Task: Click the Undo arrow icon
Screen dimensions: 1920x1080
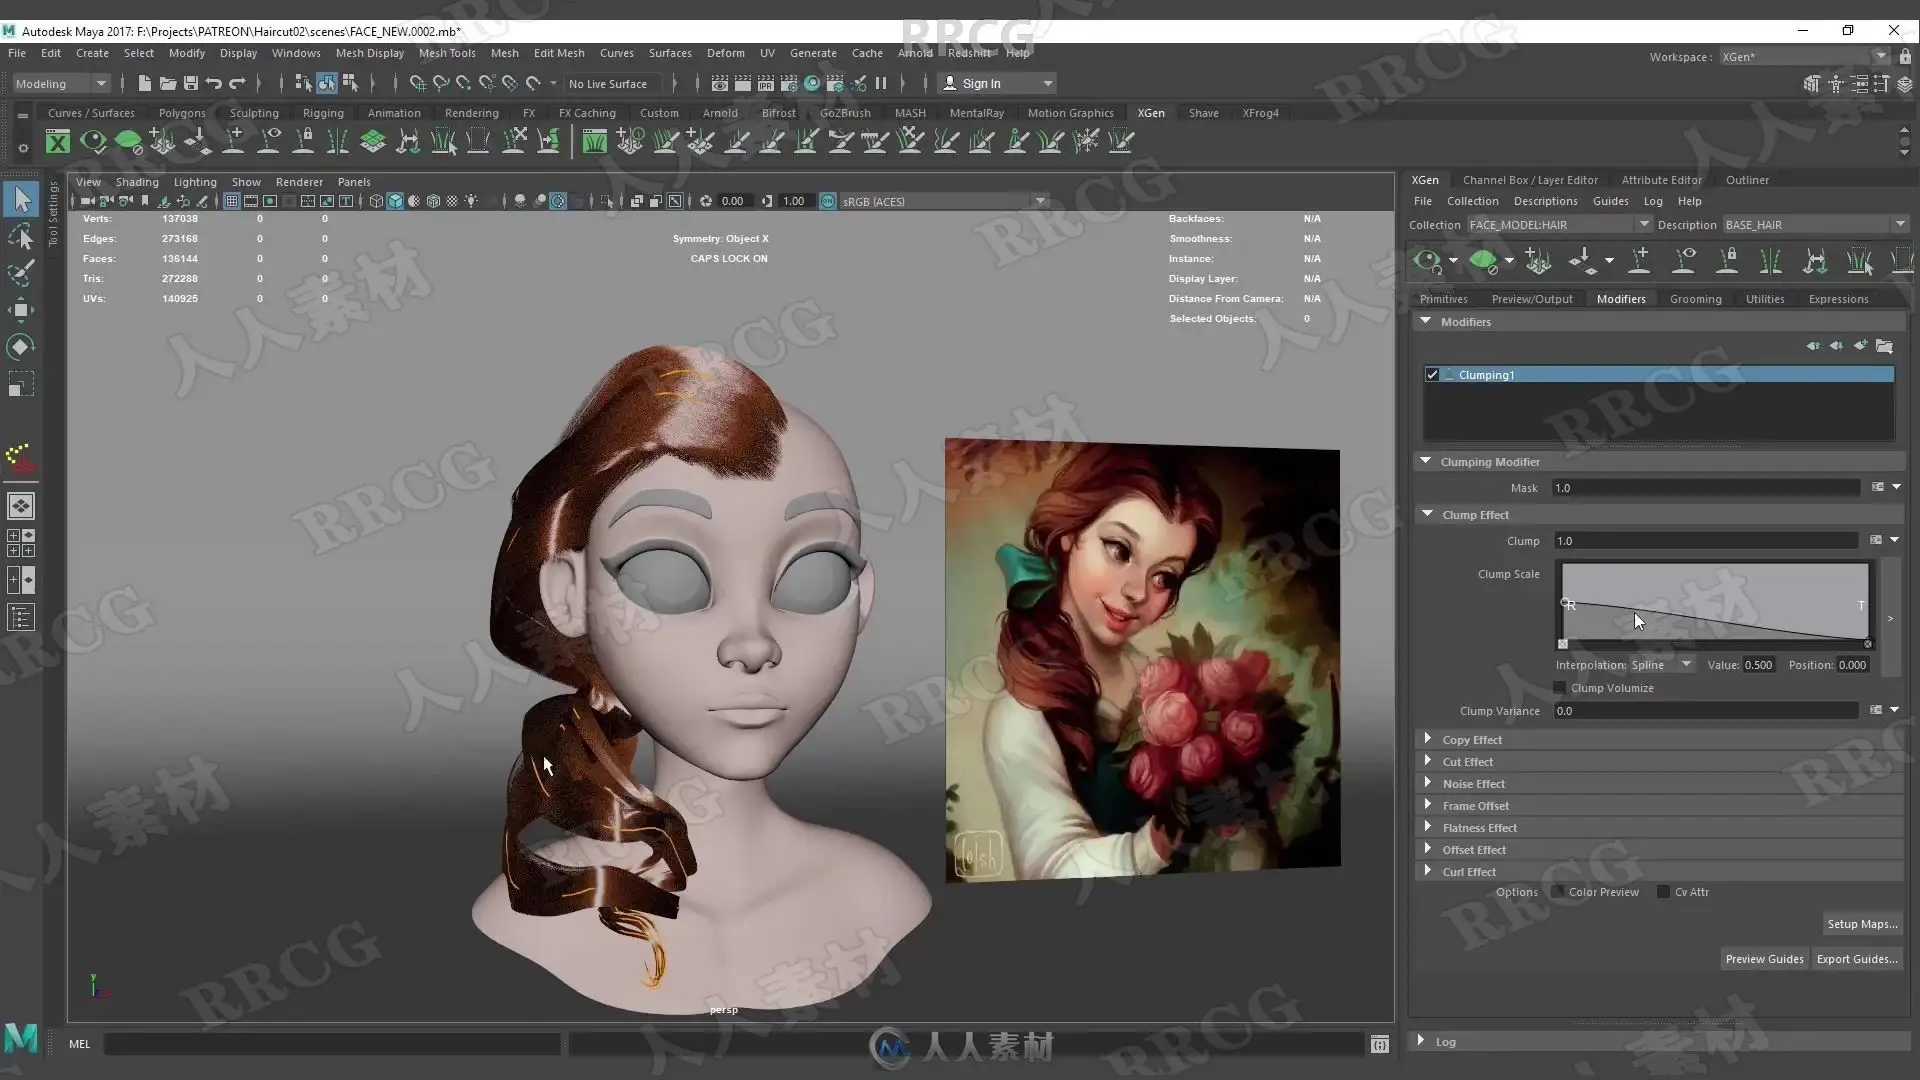Action: pyautogui.click(x=214, y=84)
